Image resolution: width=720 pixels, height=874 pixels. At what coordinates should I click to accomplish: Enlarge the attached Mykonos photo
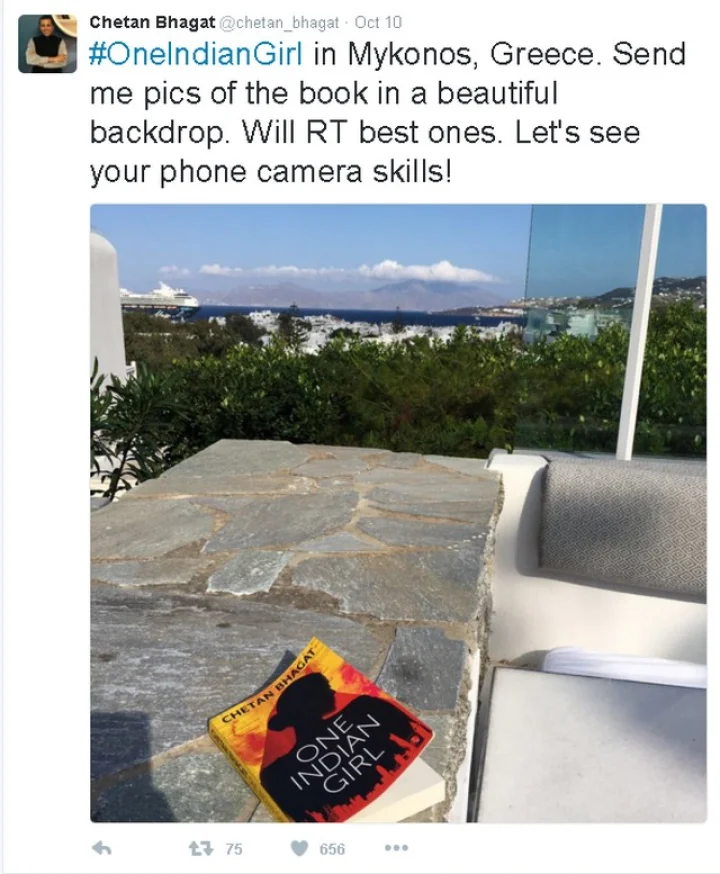(398, 513)
